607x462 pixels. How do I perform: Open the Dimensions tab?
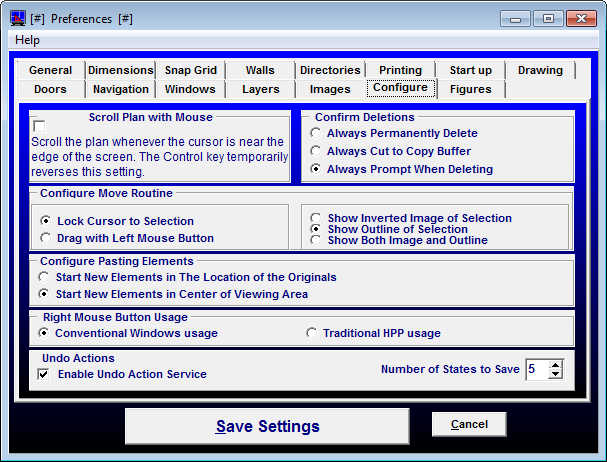coord(120,70)
